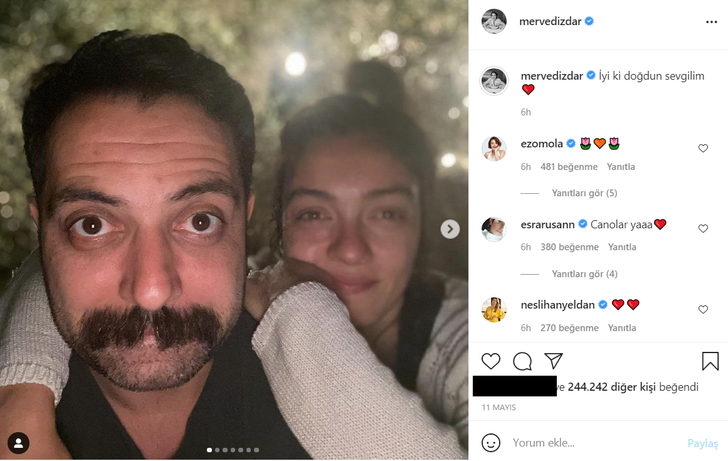Image resolution: width=728 pixels, height=461 pixels.
Task: Expand replies under ezomola's comment
Action: [585, 193]
